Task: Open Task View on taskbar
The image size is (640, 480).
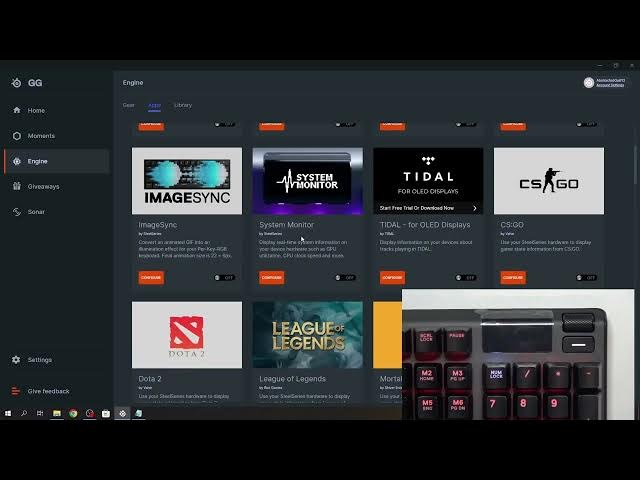Action: (40, 413)
